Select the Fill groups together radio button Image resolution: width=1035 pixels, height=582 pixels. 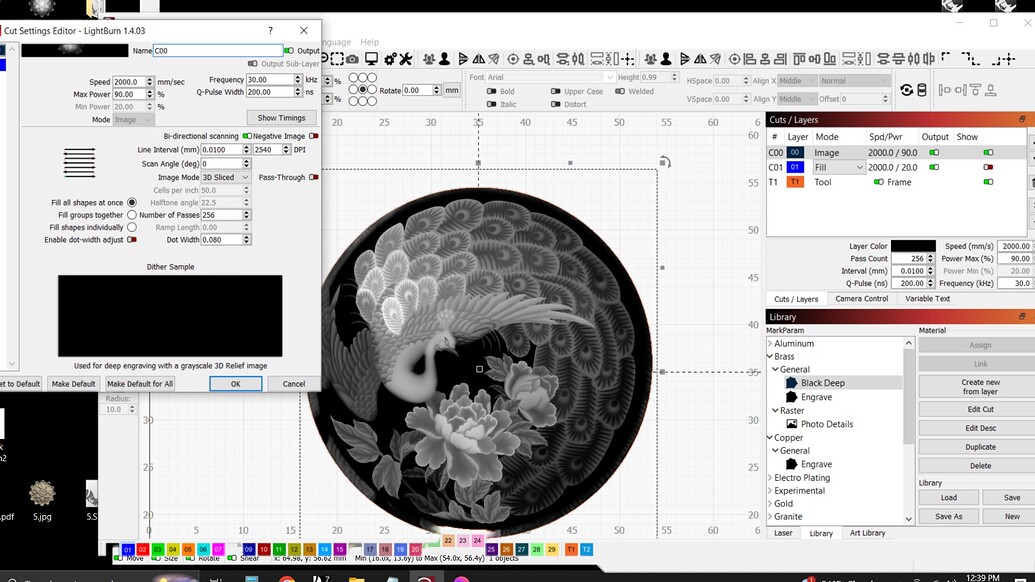point(130,214)
